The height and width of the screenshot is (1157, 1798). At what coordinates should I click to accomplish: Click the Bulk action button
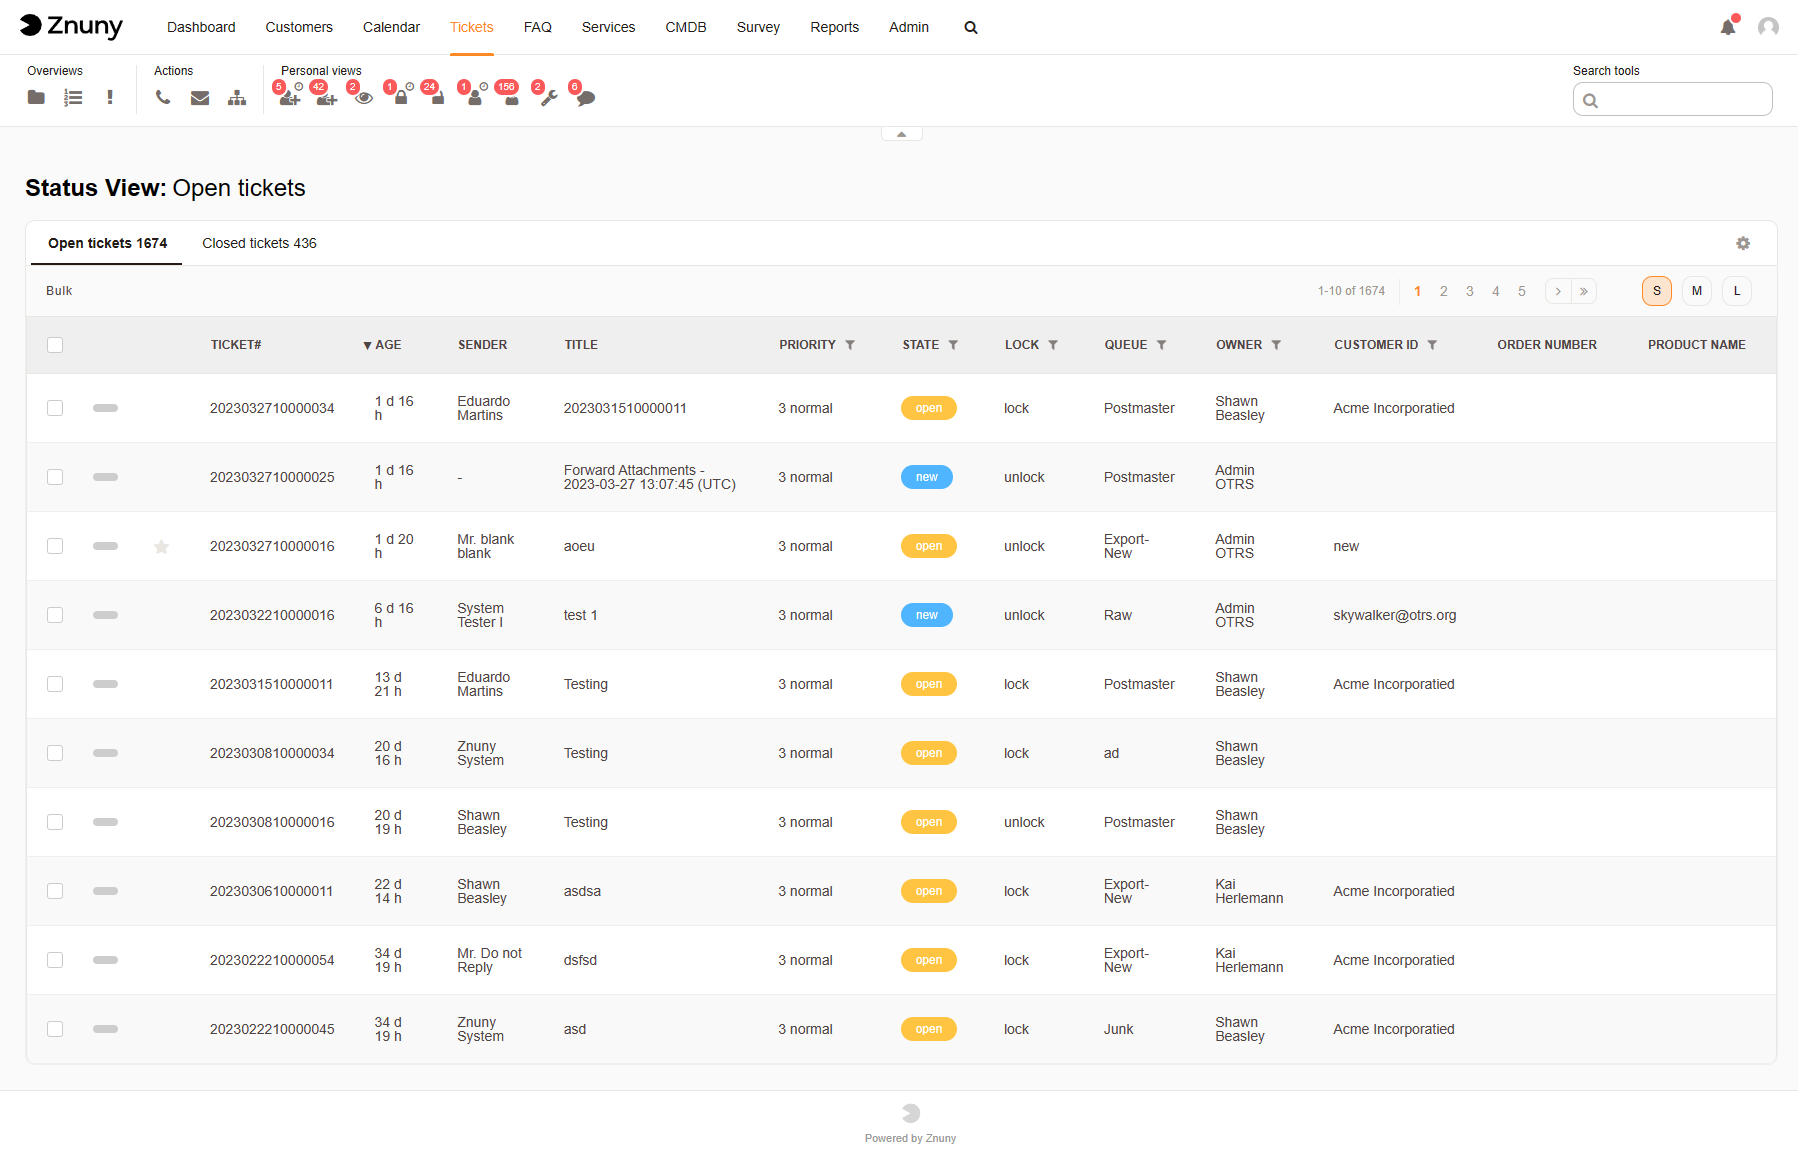[x=59, y=291]
